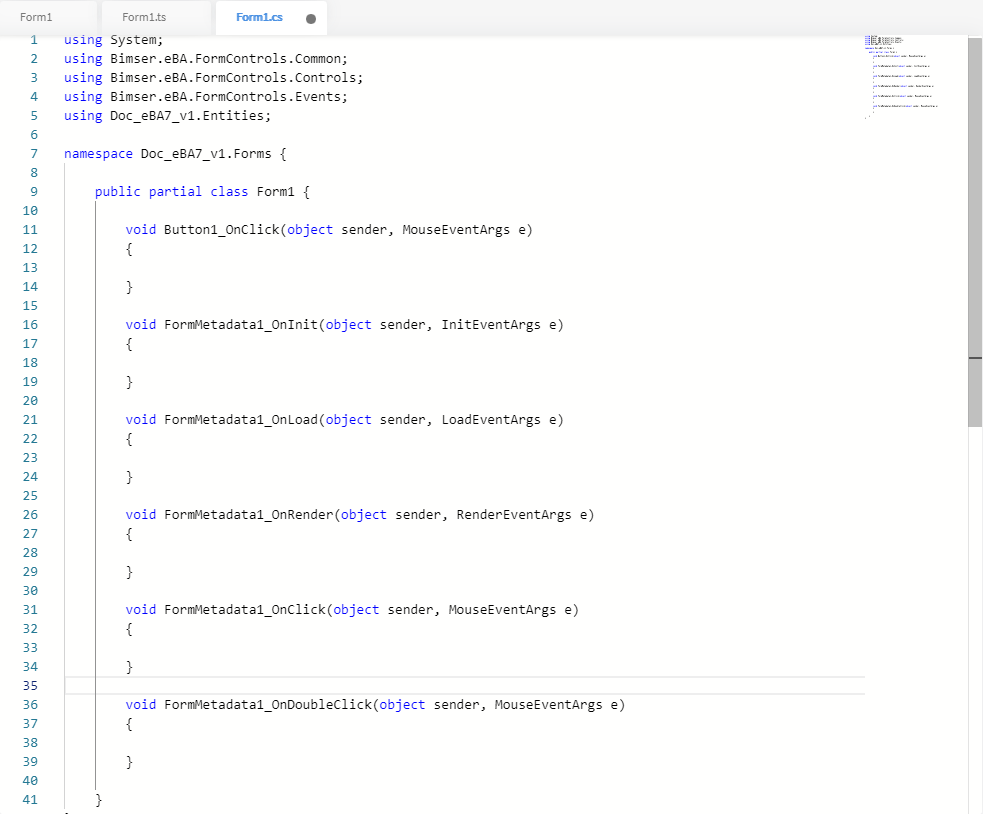The height and width of the screenshot is (814, 983).
Task: Click the 'partial' keyword in class declaration
Action: click(175, 191)
